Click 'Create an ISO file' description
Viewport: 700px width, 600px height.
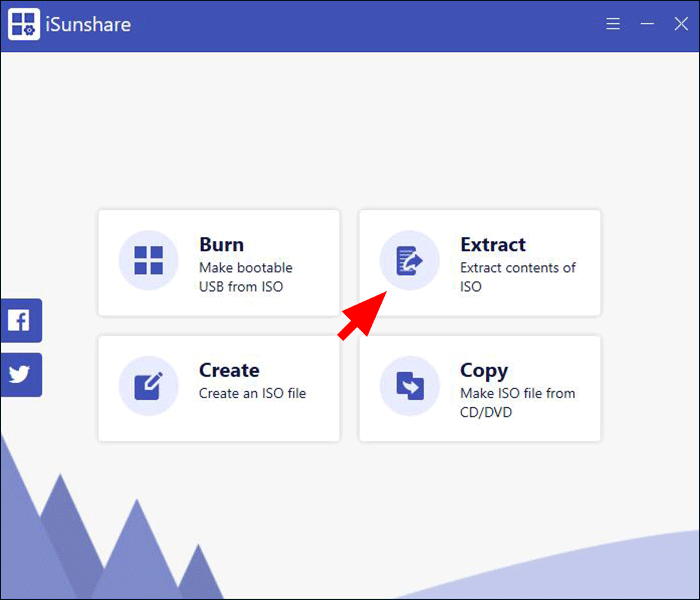point(252,393)
